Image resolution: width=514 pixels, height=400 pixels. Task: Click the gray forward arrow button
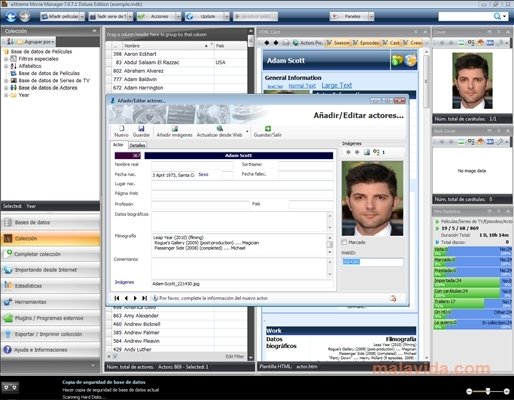tap(24, 16)
